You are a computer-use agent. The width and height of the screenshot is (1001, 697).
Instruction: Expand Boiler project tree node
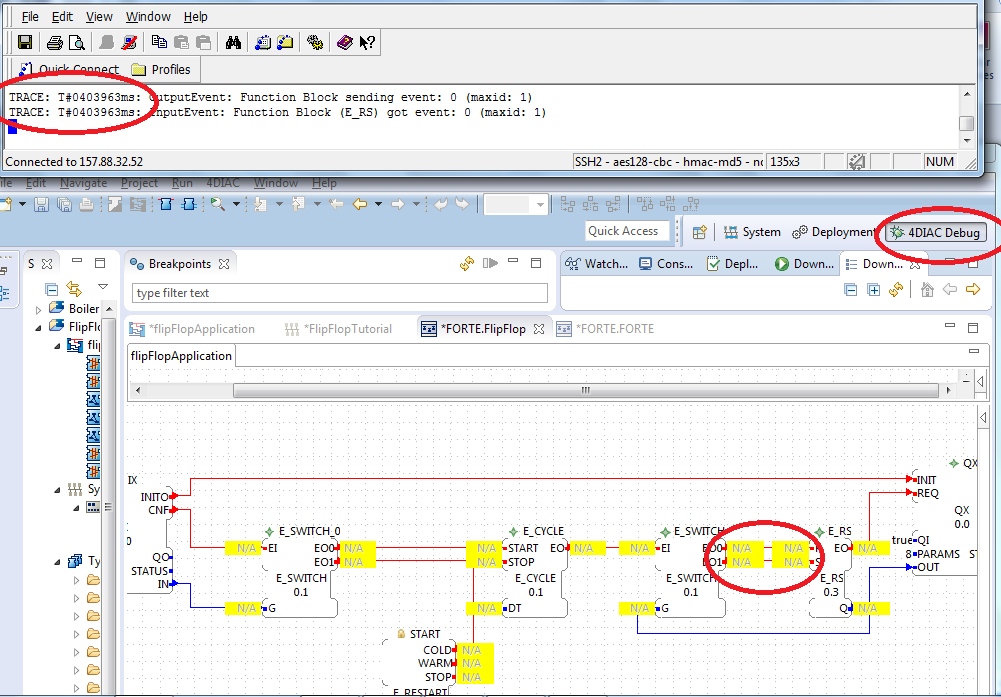[38, 310]
